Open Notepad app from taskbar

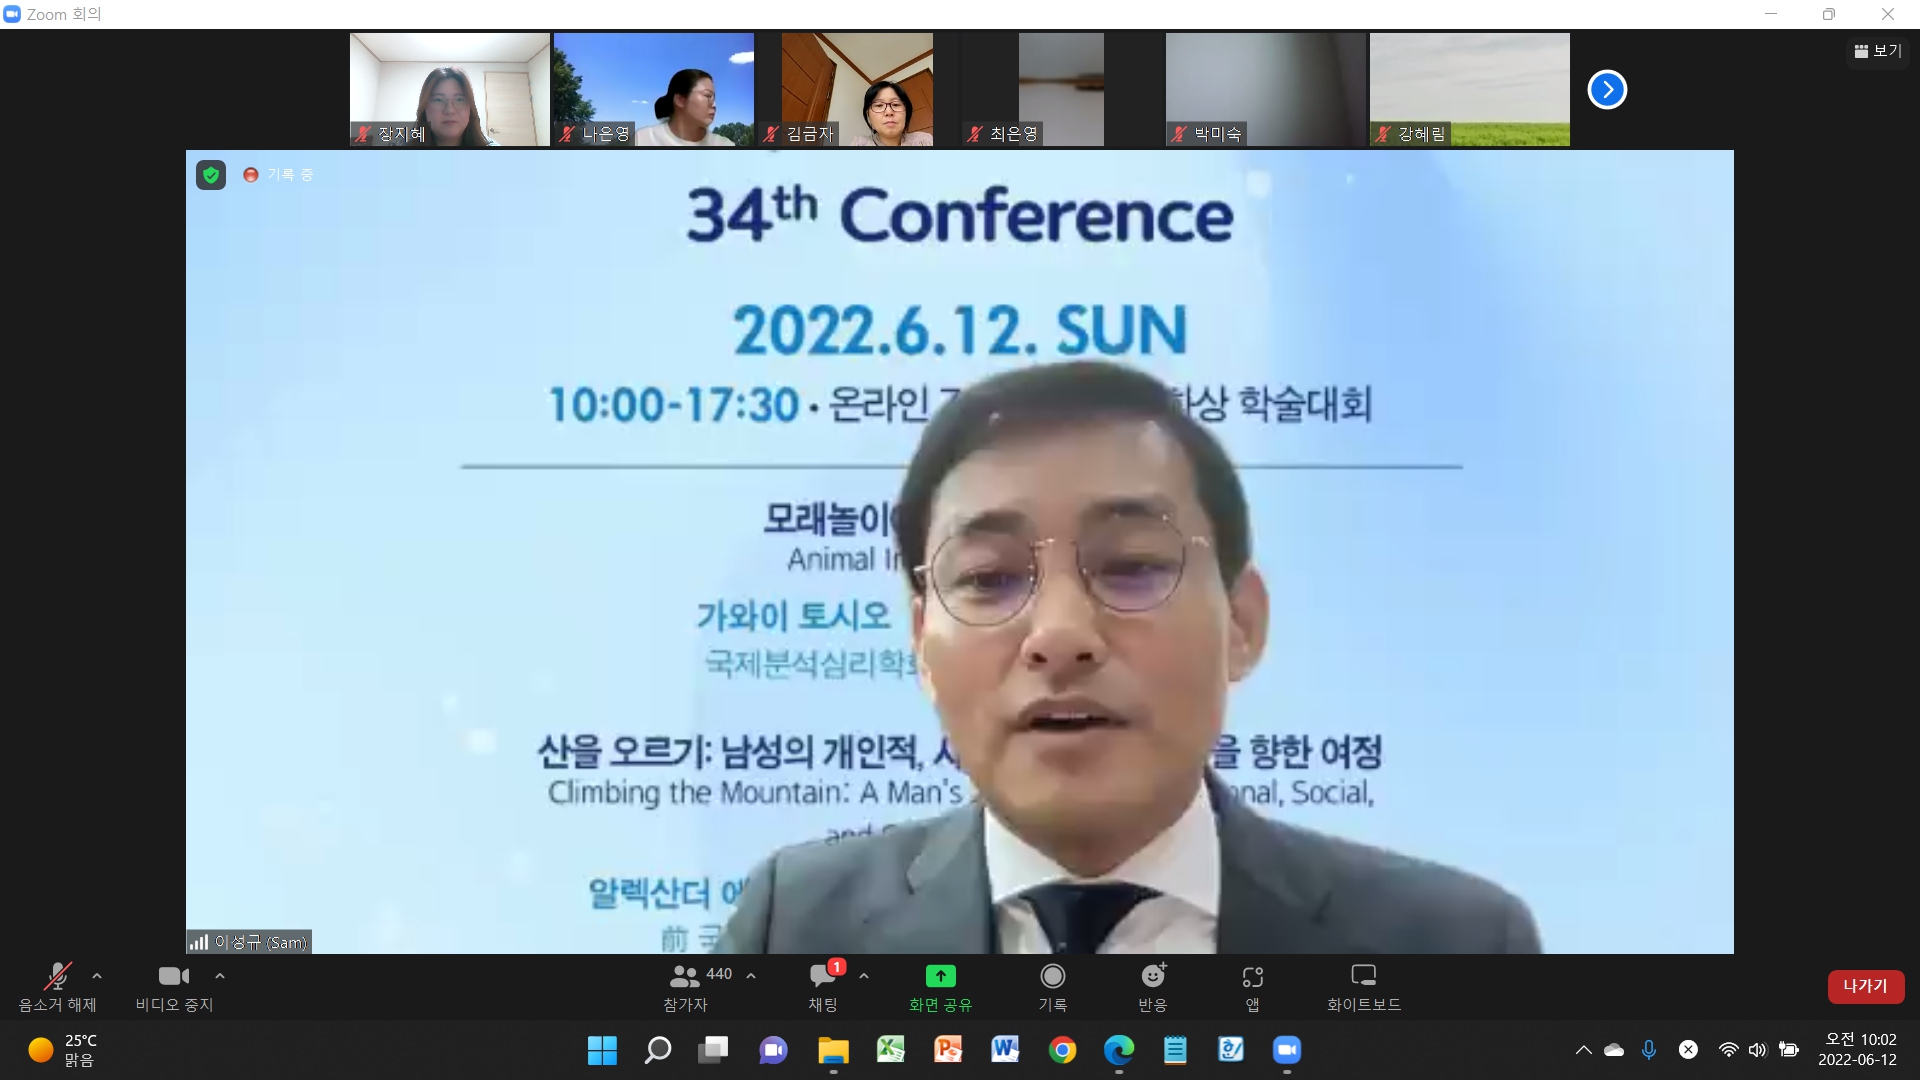point(1175,1050)
